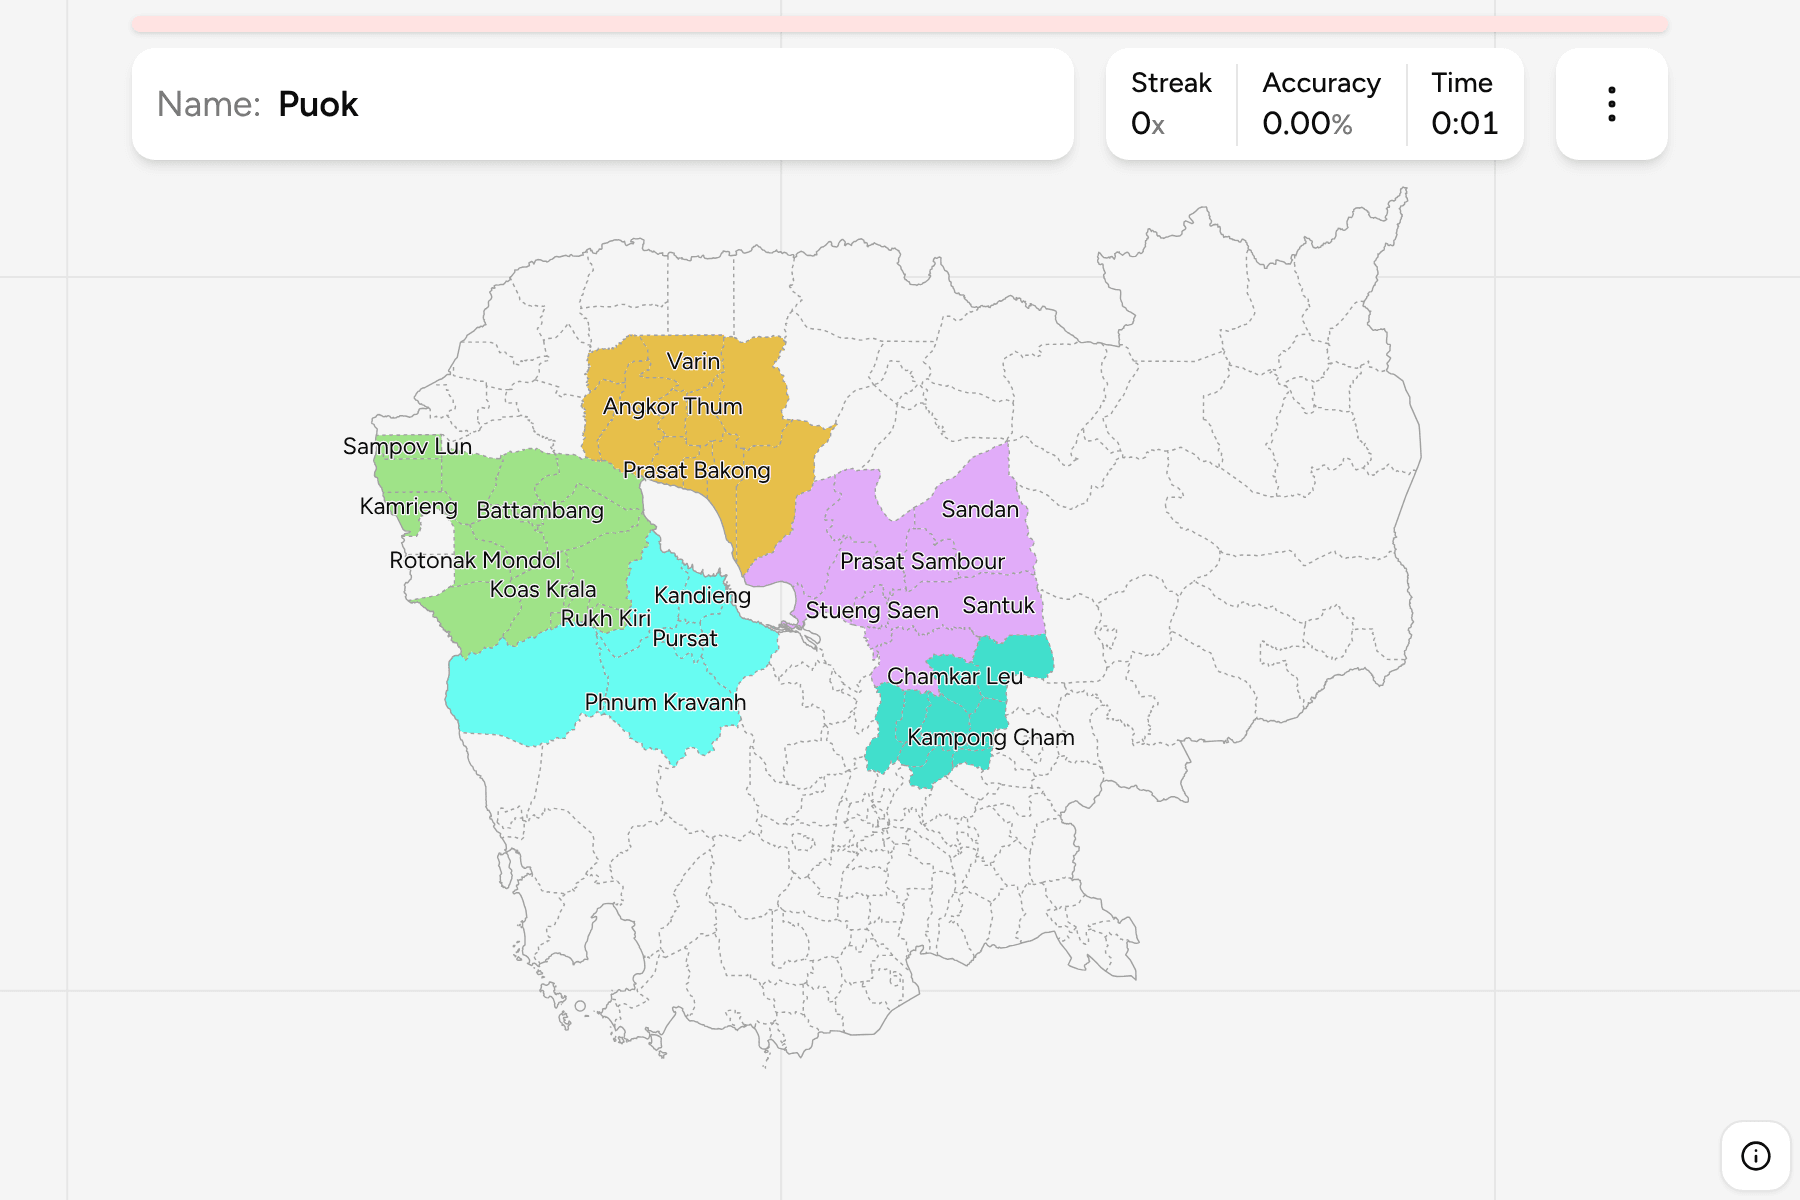Click the Stueng Saen label

click(872, 610)
